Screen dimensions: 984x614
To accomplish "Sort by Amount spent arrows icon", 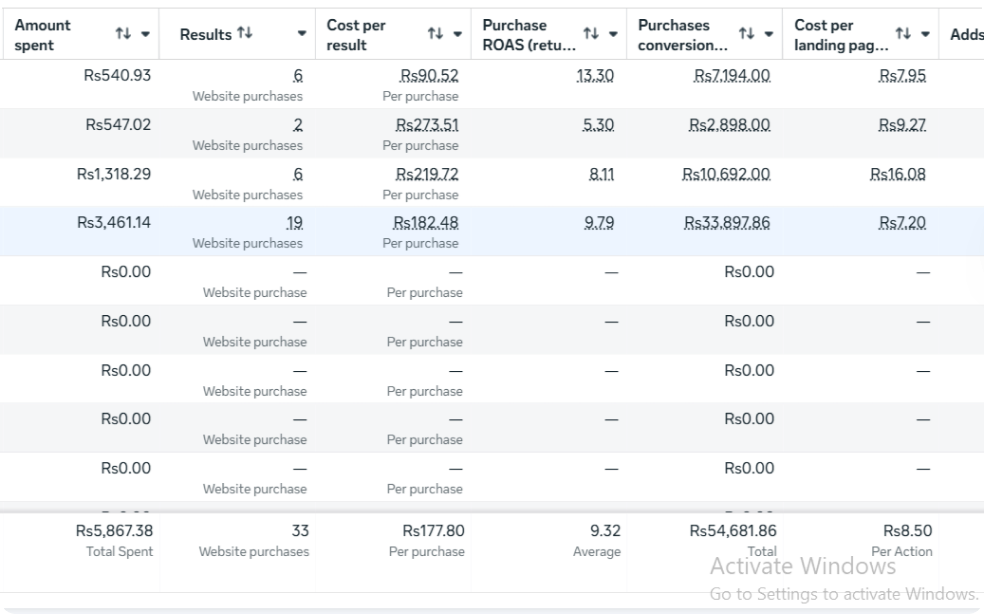I will pyautogui.click(x=123, y=33).
